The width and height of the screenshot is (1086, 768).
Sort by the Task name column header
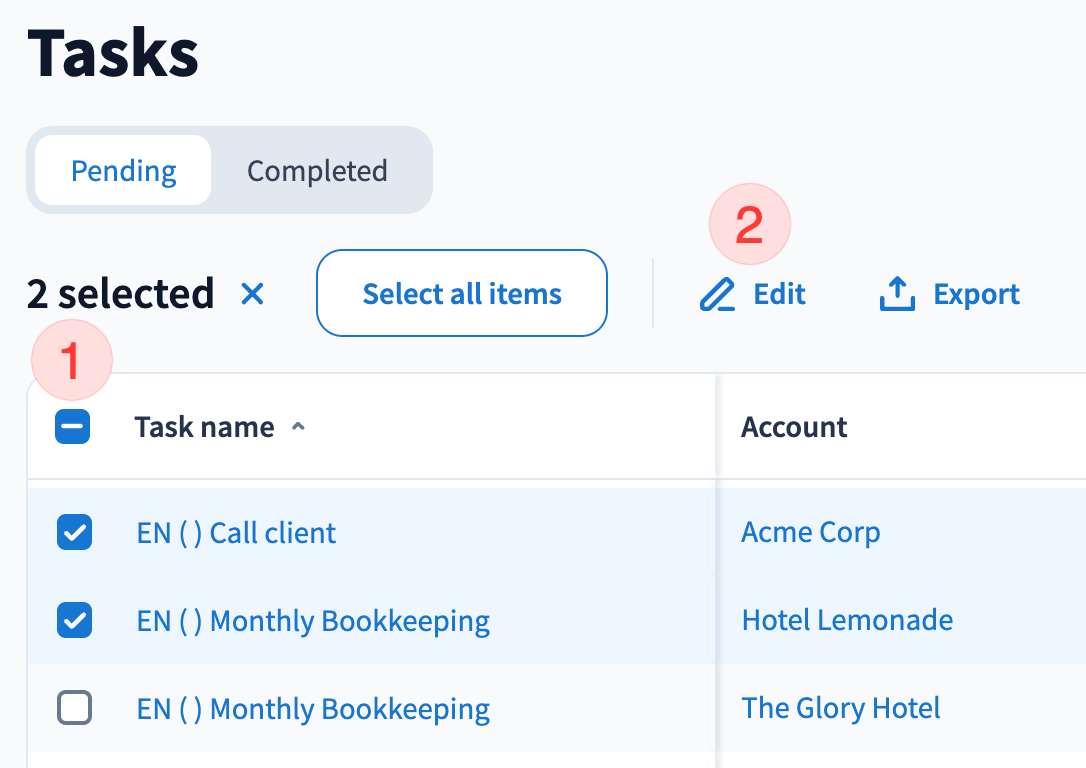click(x=204, y=427)
